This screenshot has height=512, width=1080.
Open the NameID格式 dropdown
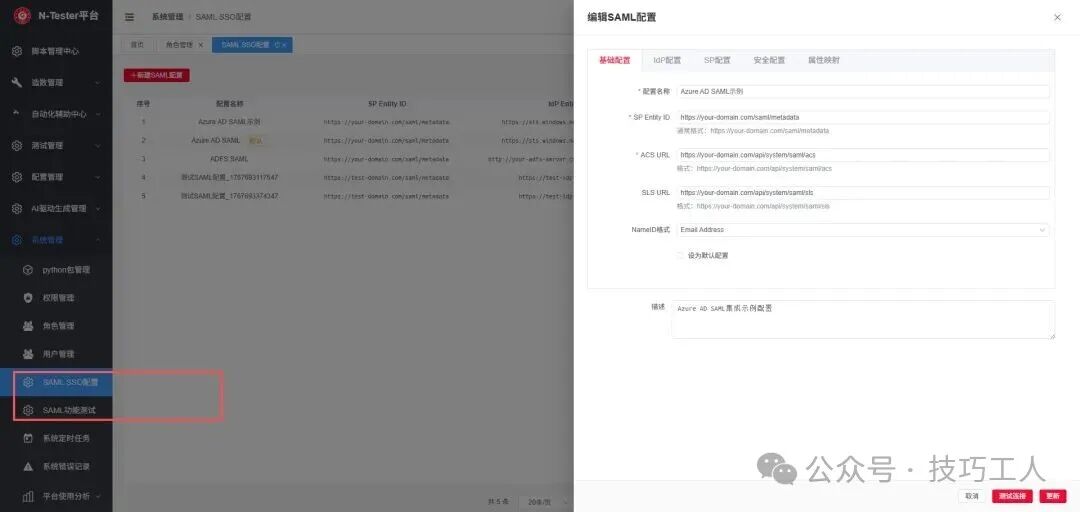[862, 229]
